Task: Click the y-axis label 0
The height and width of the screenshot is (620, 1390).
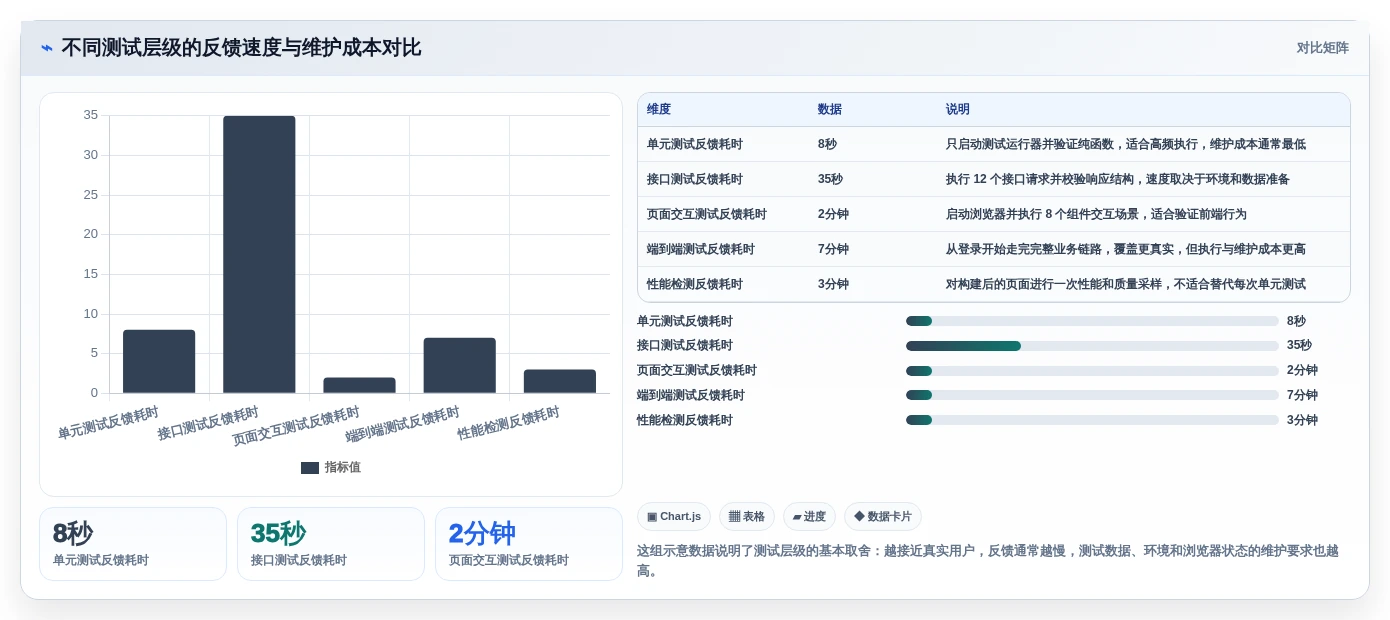Action: pyautogui.click(x=94, y=393)
